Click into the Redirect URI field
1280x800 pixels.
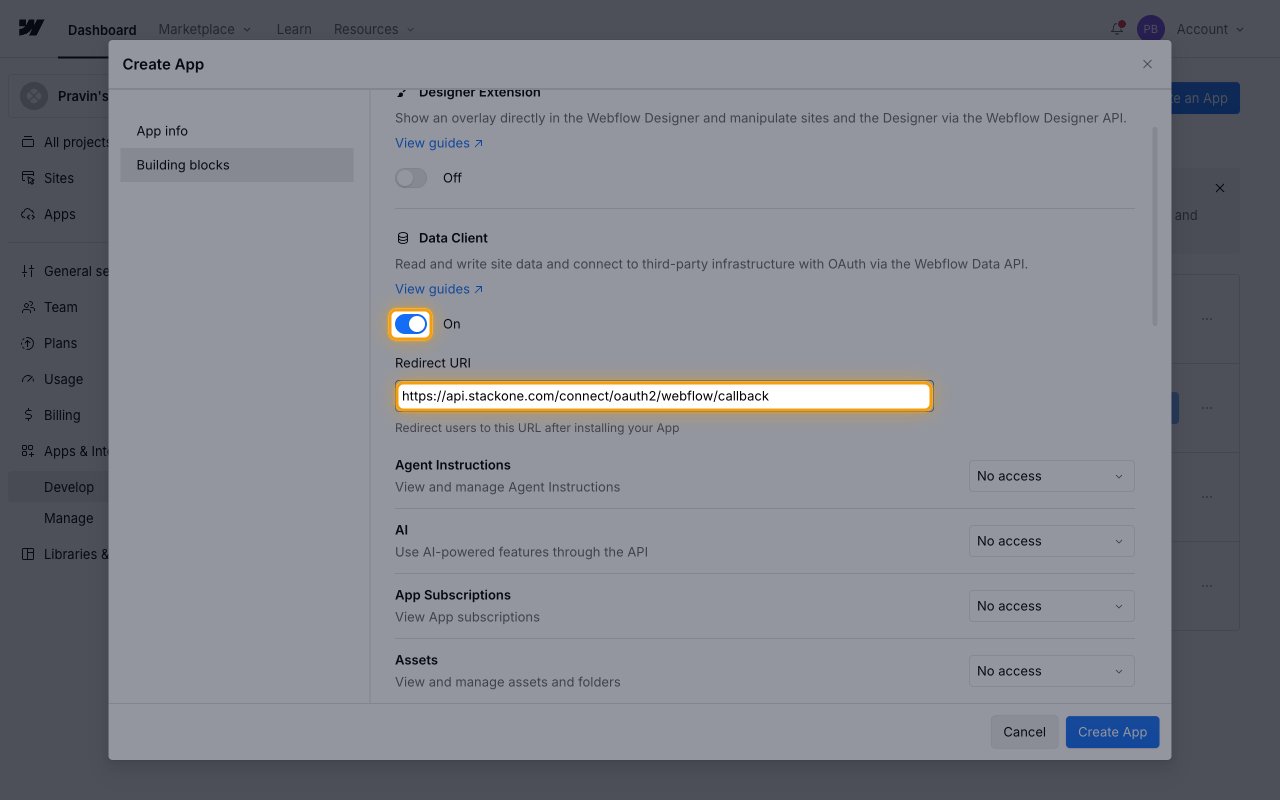(x=664, y=396)
